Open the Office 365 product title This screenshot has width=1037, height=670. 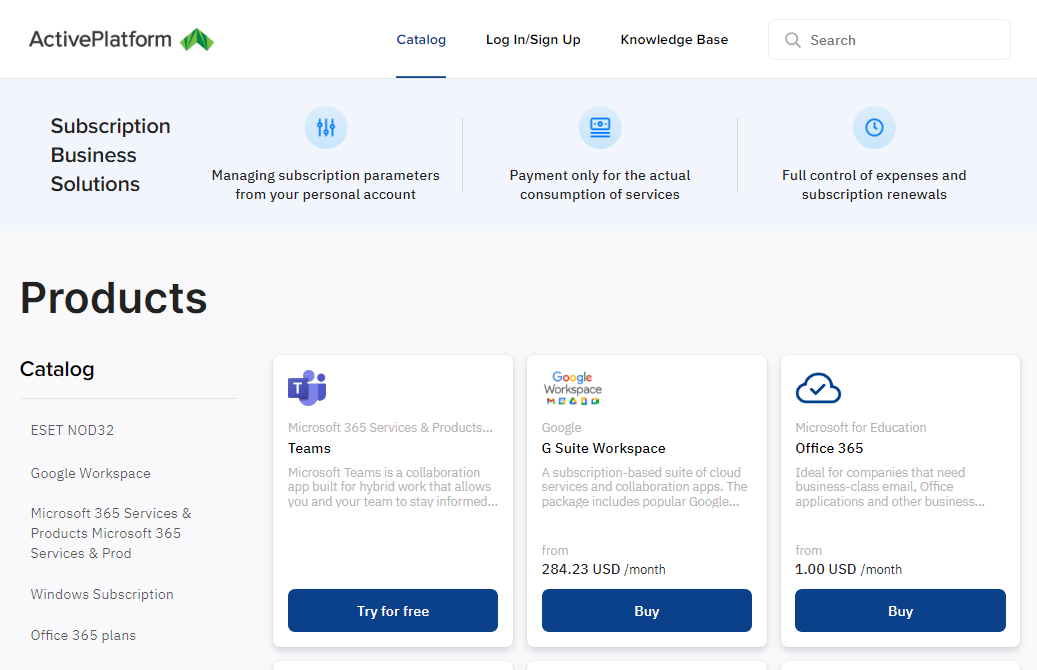[829, 448]
